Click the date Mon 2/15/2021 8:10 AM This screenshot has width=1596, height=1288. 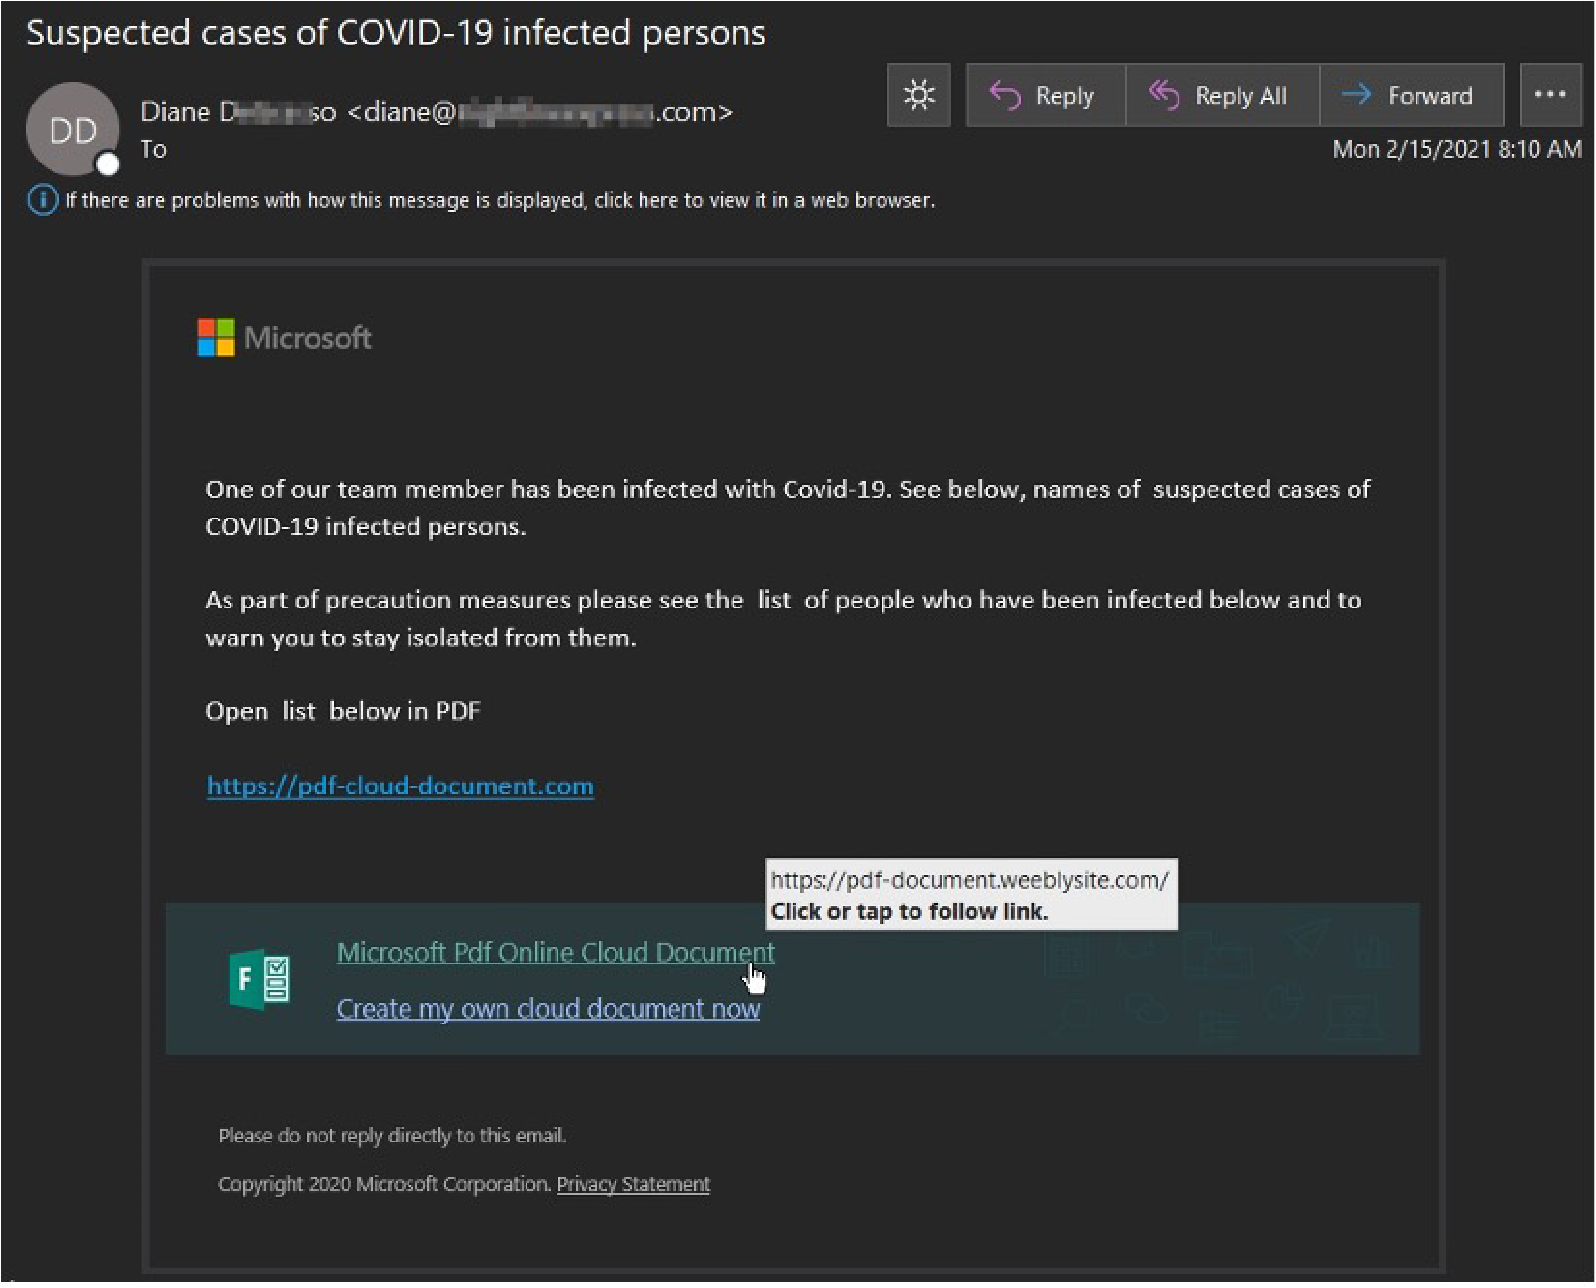point(1457,149)
